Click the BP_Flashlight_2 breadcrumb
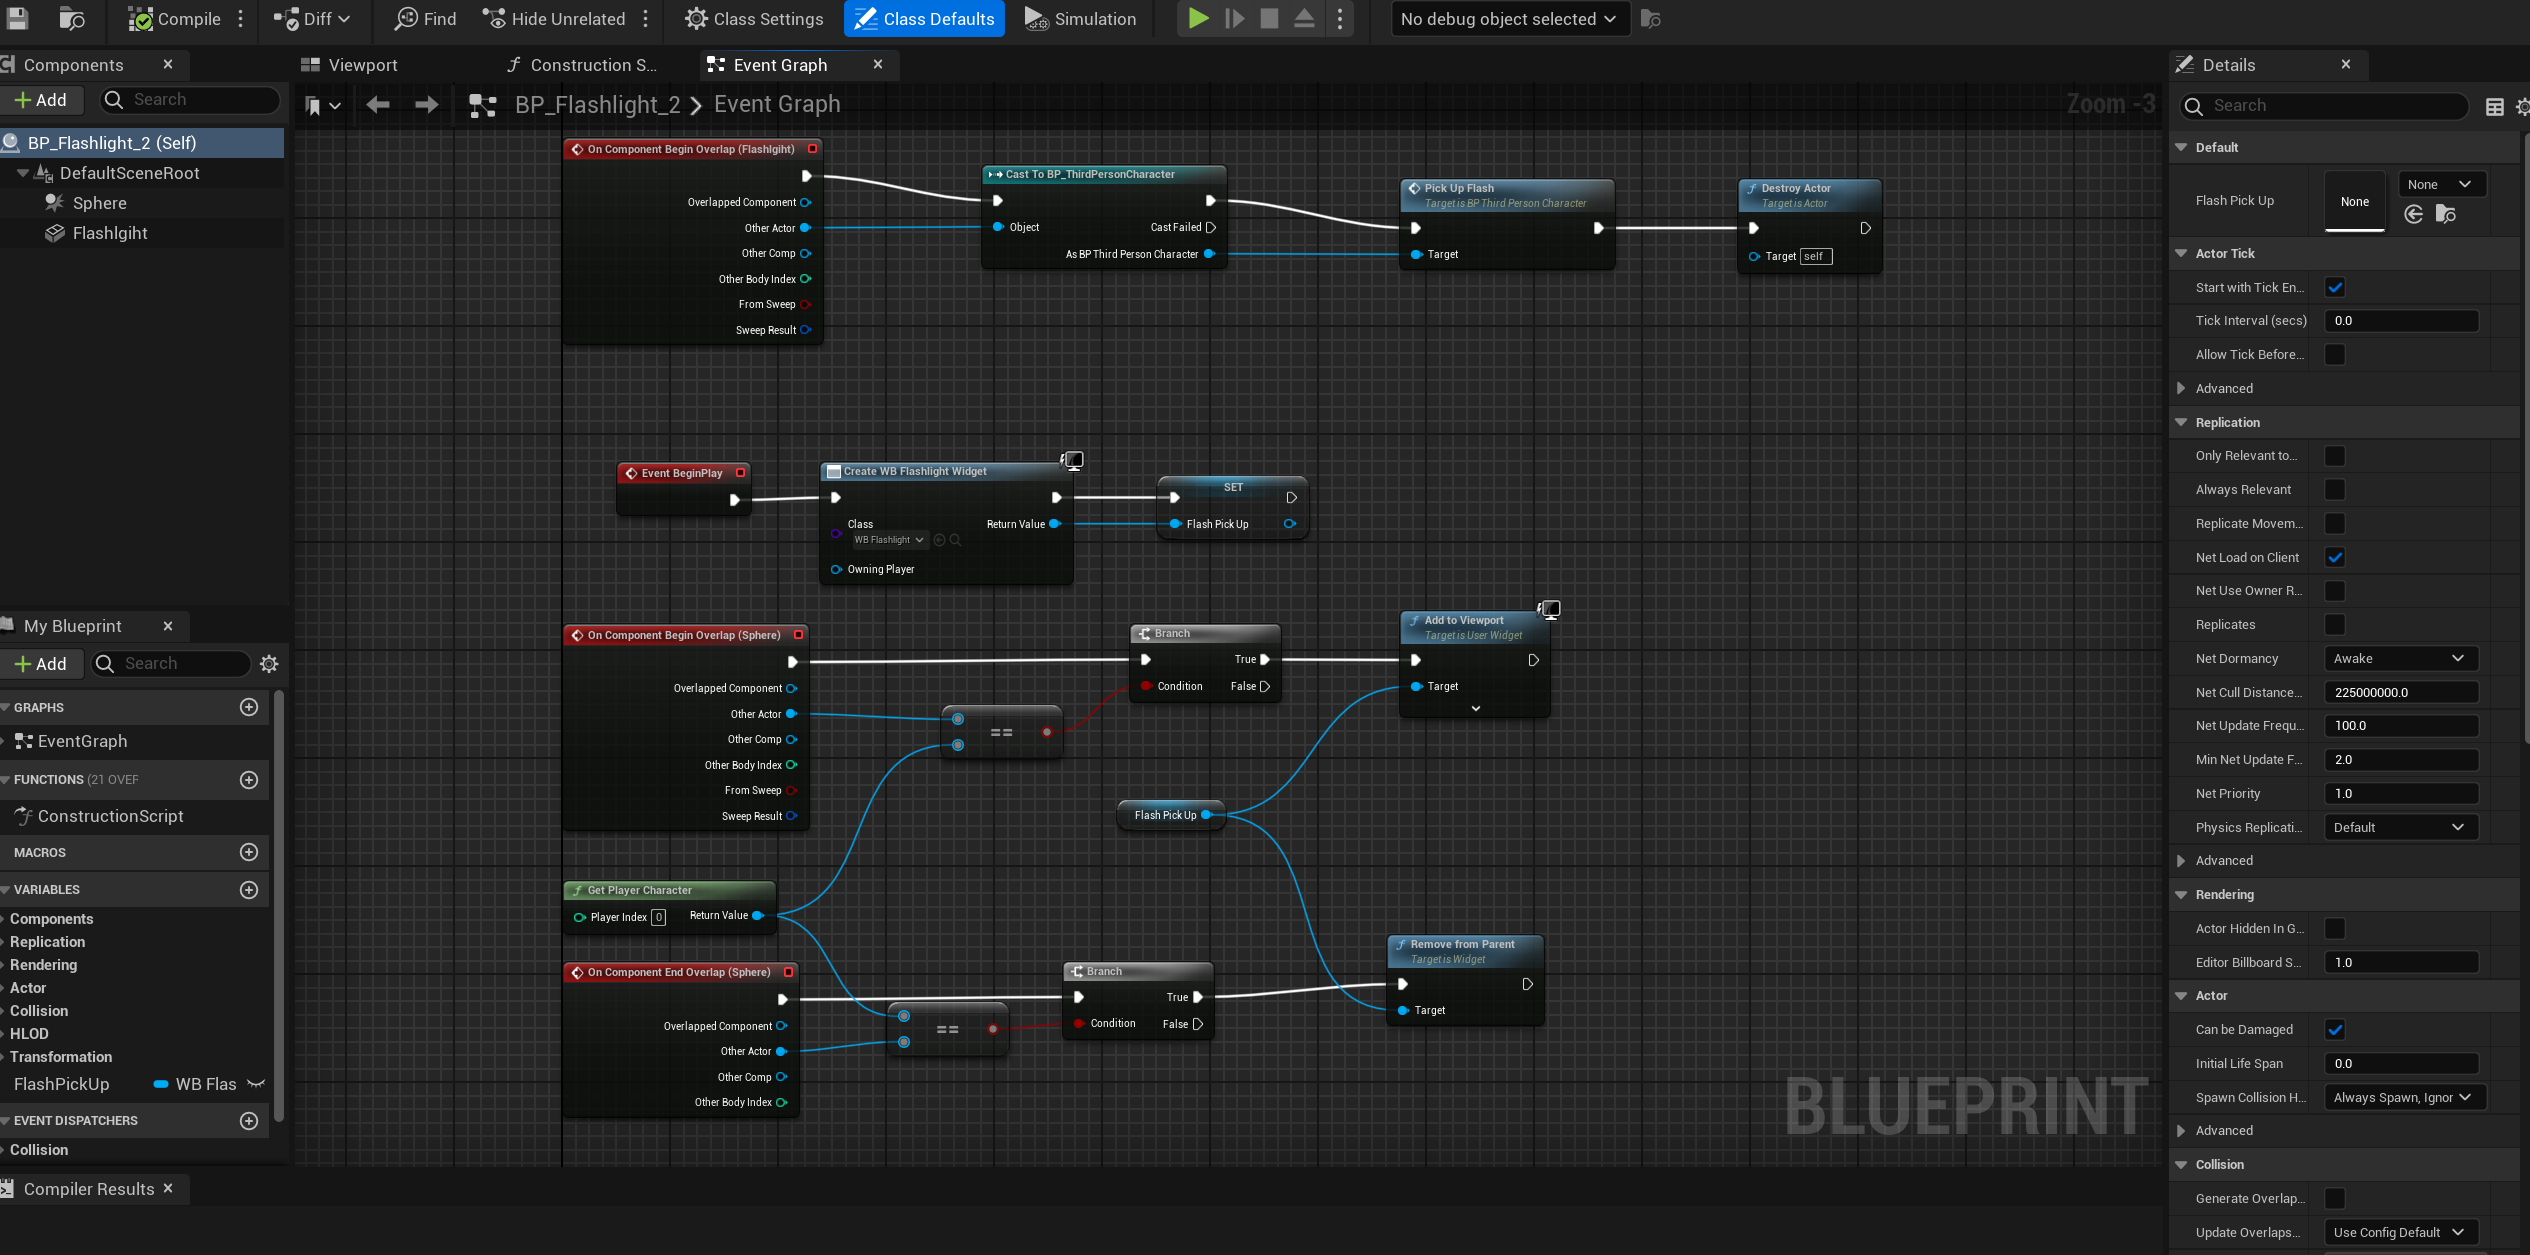Viewport: 2530px width, 1255px height. click(597, 105)
